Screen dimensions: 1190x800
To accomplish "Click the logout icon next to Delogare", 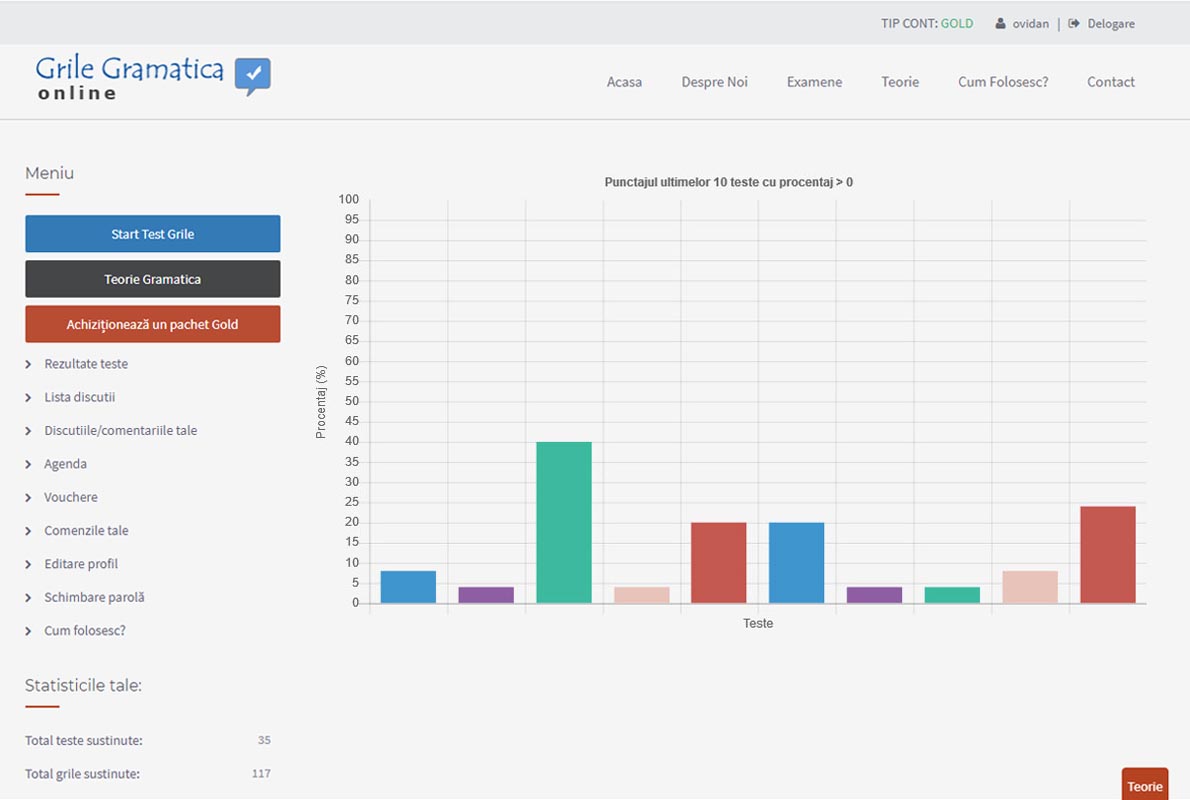I will tap(1074, 24).
